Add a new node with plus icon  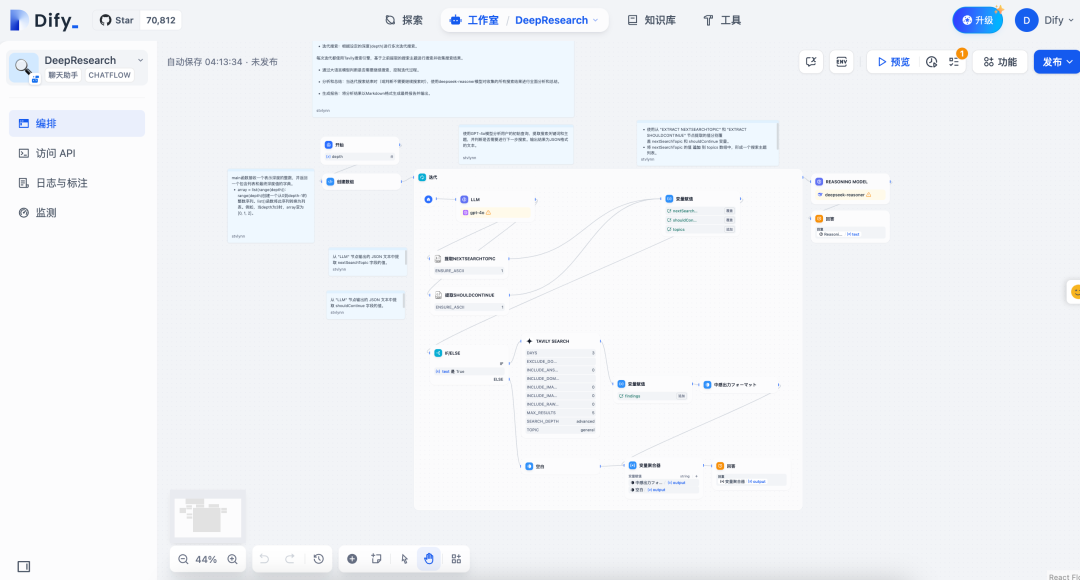click(352, 559)
